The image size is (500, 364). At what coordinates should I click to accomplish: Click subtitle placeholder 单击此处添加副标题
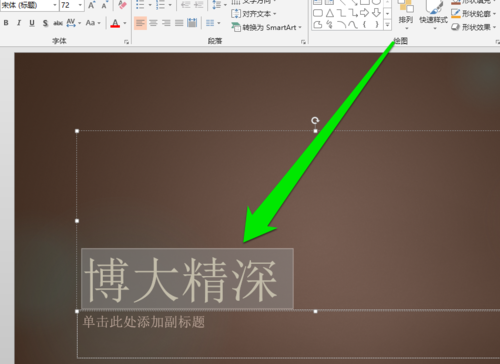click(x=143, y=322)
